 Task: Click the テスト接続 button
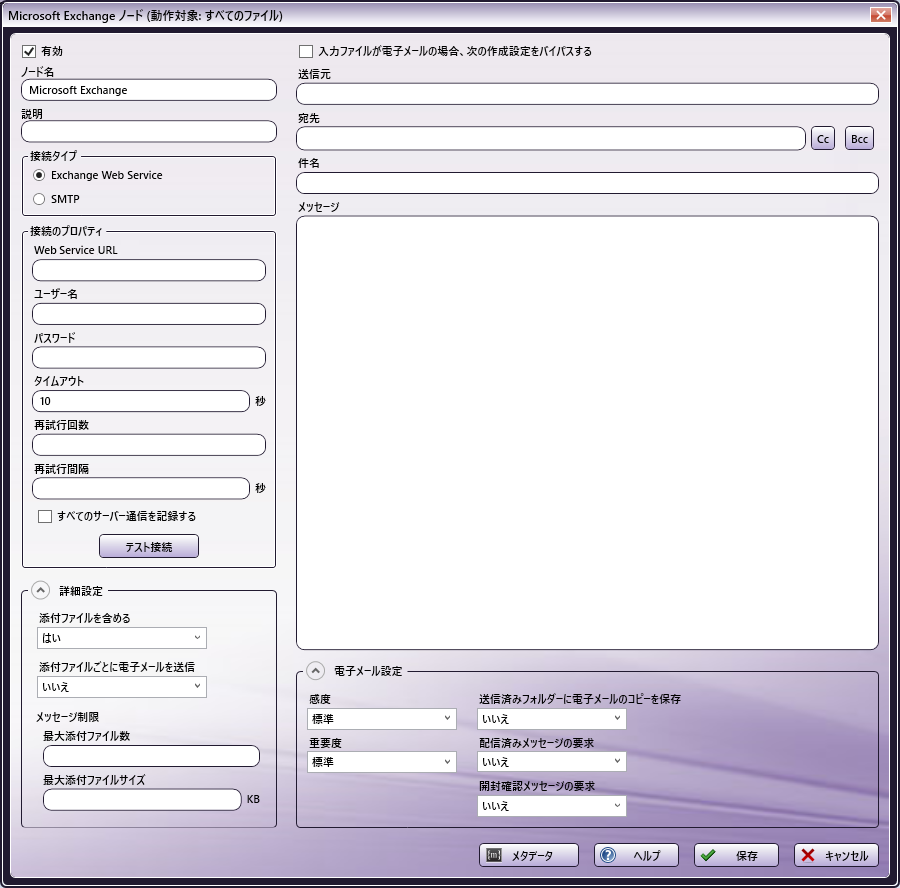pos(149,546)
